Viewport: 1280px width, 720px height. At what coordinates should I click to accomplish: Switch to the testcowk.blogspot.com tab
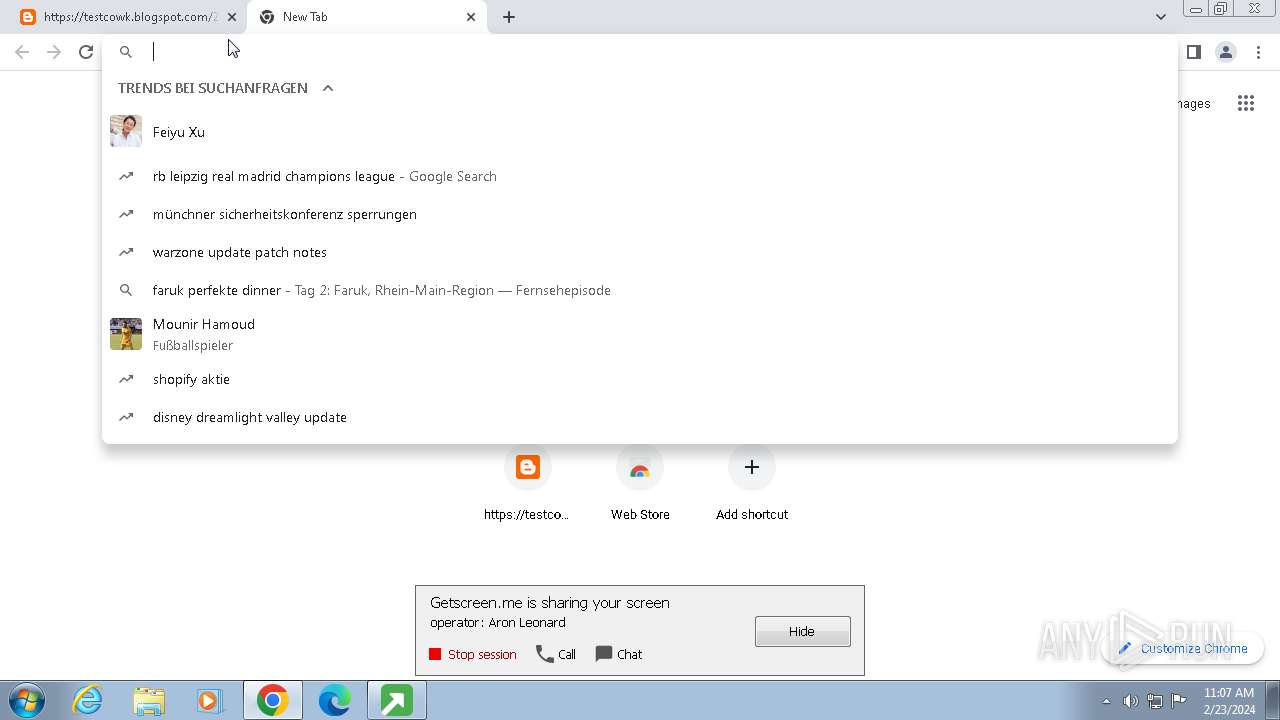point(125,17)
